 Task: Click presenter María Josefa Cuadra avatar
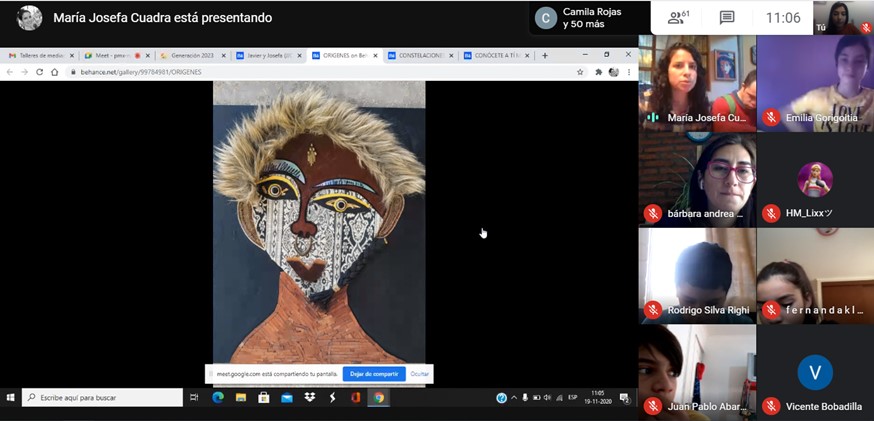29,18
